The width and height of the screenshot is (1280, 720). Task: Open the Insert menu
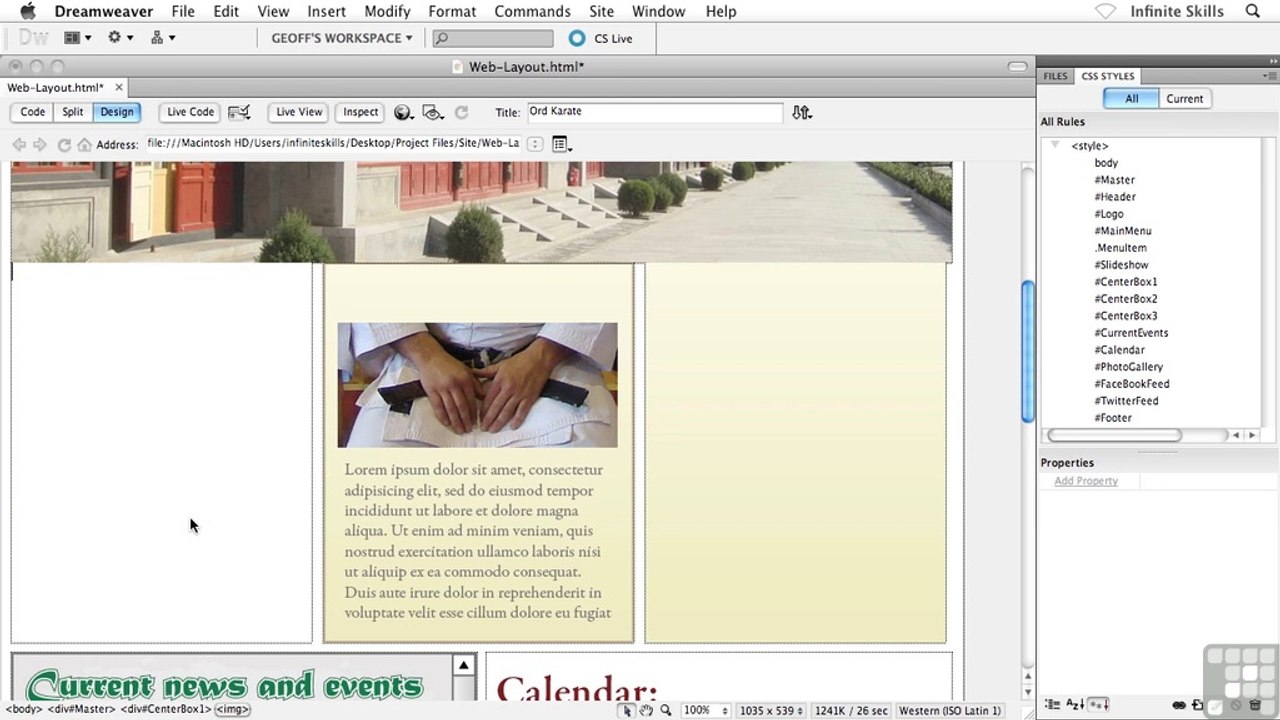tap(326, 11)
